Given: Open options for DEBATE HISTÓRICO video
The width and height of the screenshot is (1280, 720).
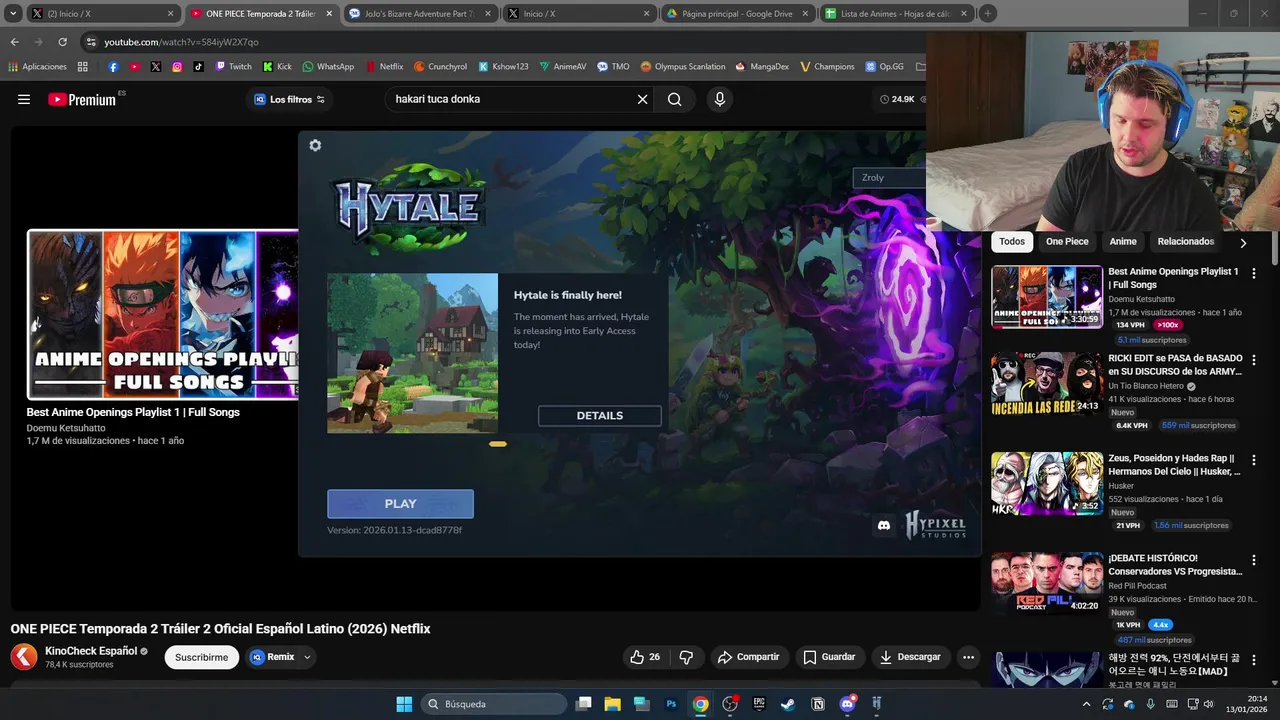Looking at the screenshot, I should coord(1253,560).
